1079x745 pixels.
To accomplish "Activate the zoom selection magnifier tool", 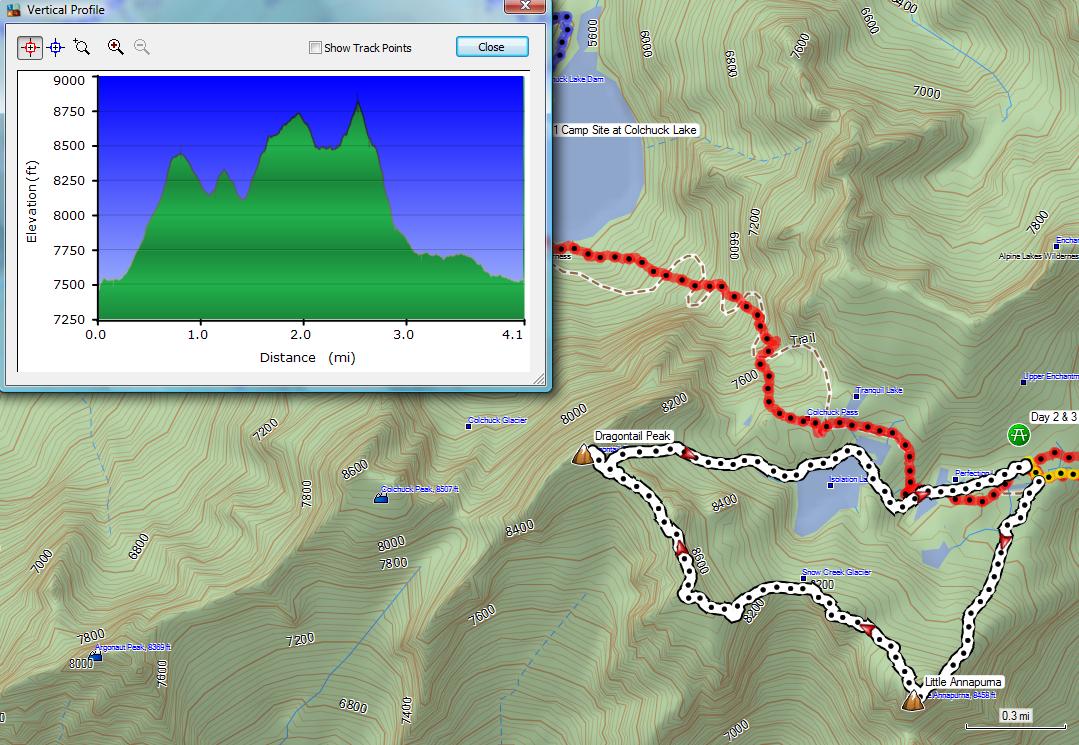I will [81, 47].
